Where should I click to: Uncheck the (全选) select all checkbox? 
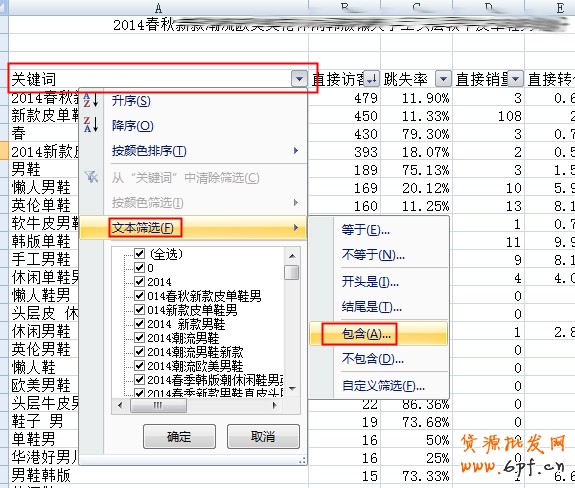coord(139,253)
